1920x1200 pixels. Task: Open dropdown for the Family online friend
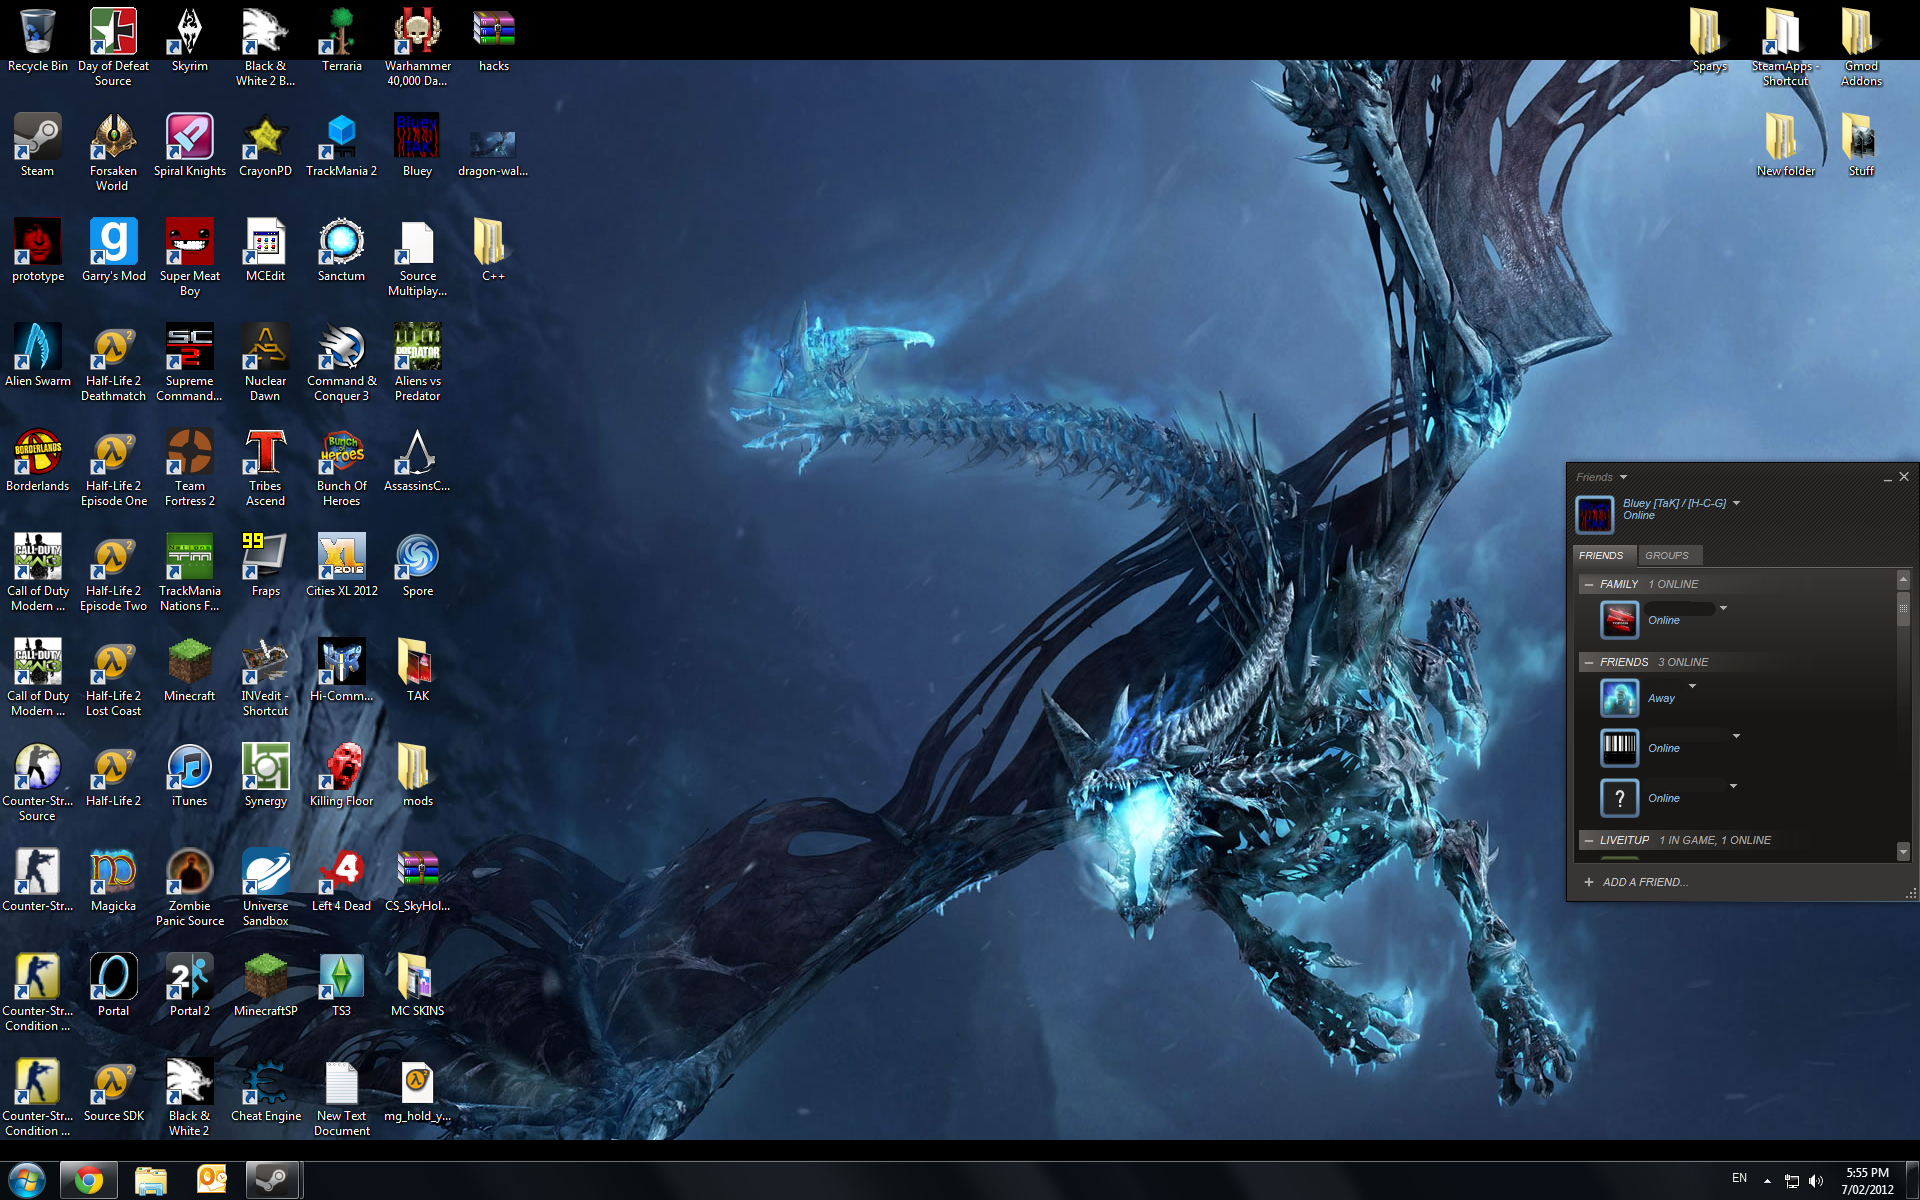[1723, 608]
